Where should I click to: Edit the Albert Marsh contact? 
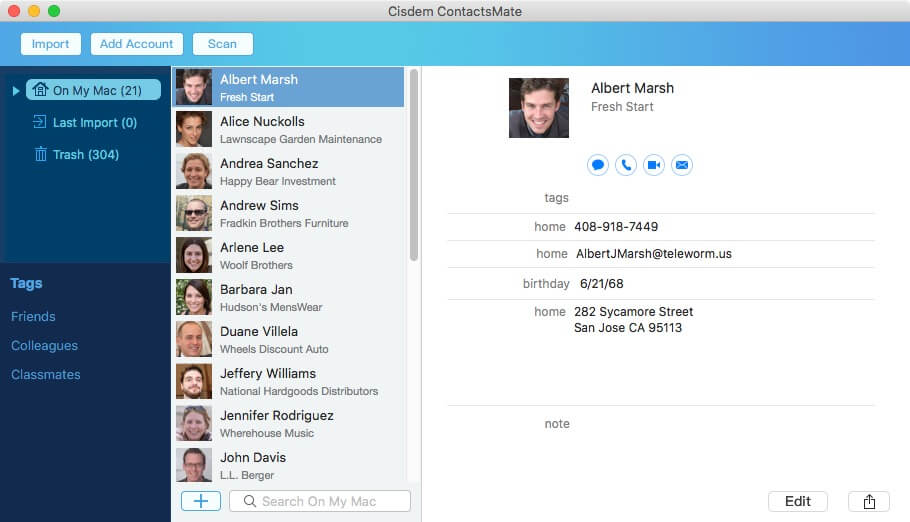pyautogui.click(x=797, y=501)
